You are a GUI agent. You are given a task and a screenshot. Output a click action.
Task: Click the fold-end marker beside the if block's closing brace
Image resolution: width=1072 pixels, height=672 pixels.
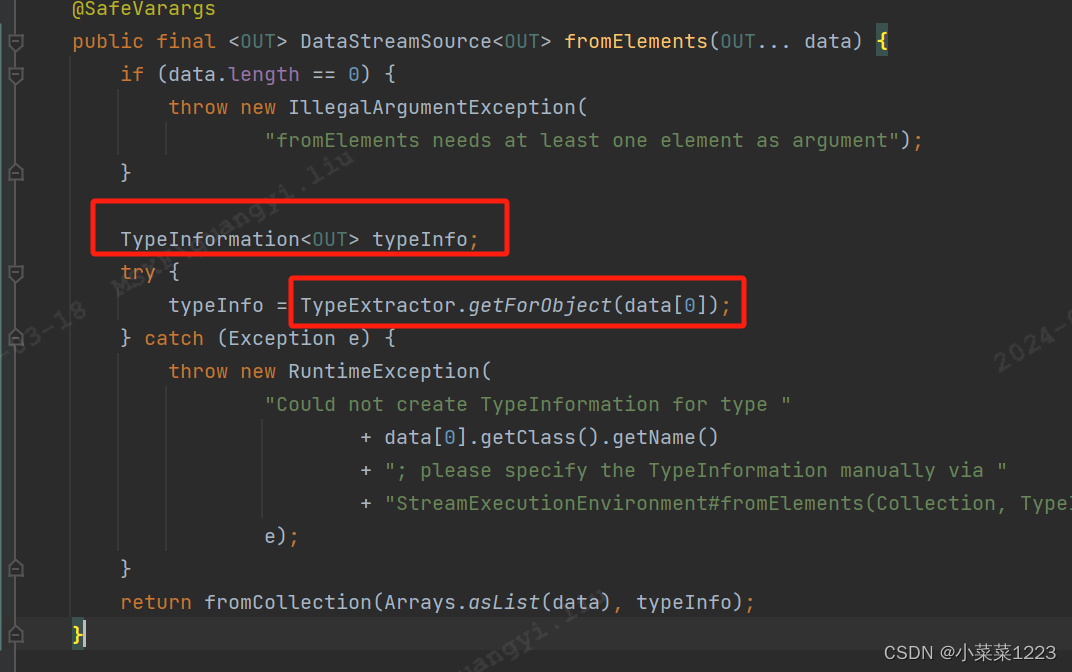tap(14, 172)
